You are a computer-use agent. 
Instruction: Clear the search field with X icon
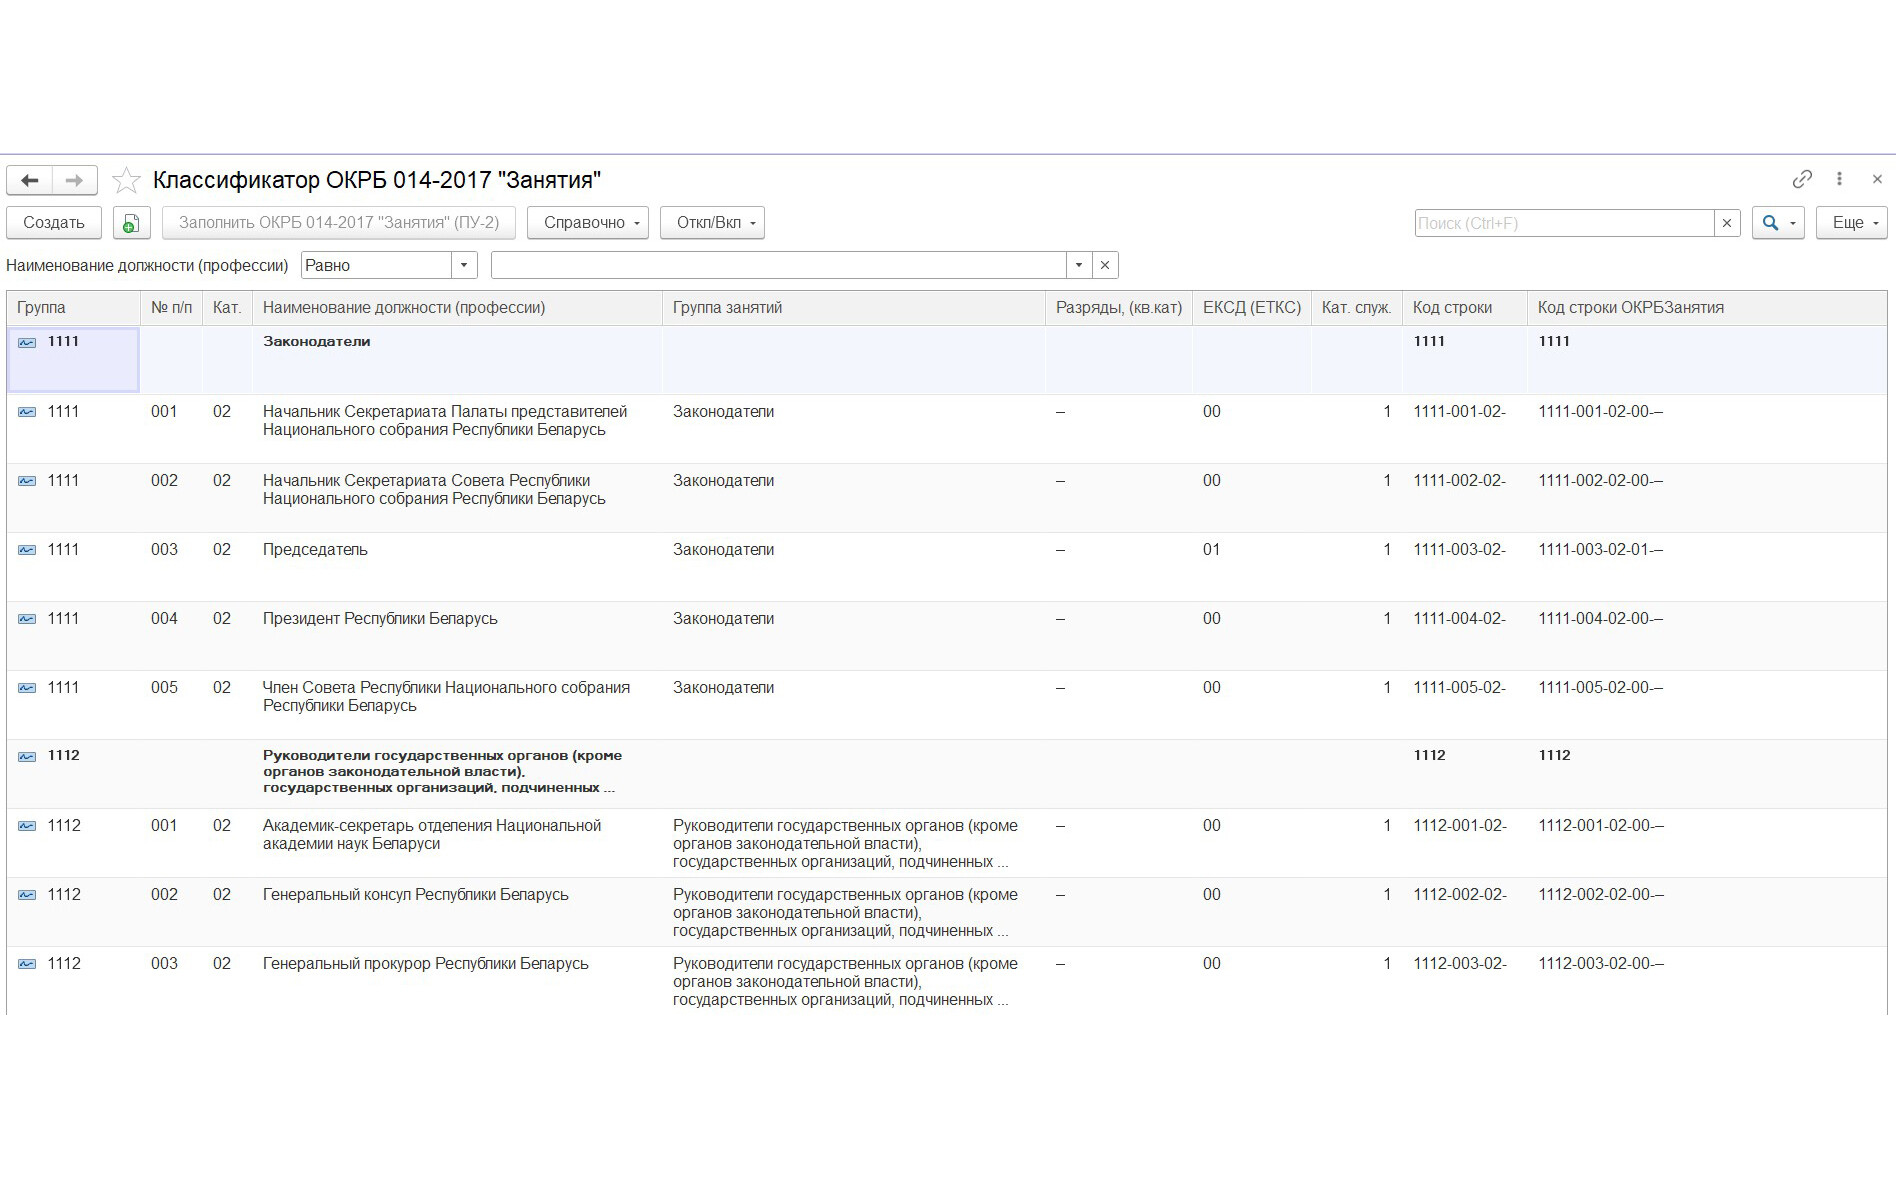pos(1727,223)
